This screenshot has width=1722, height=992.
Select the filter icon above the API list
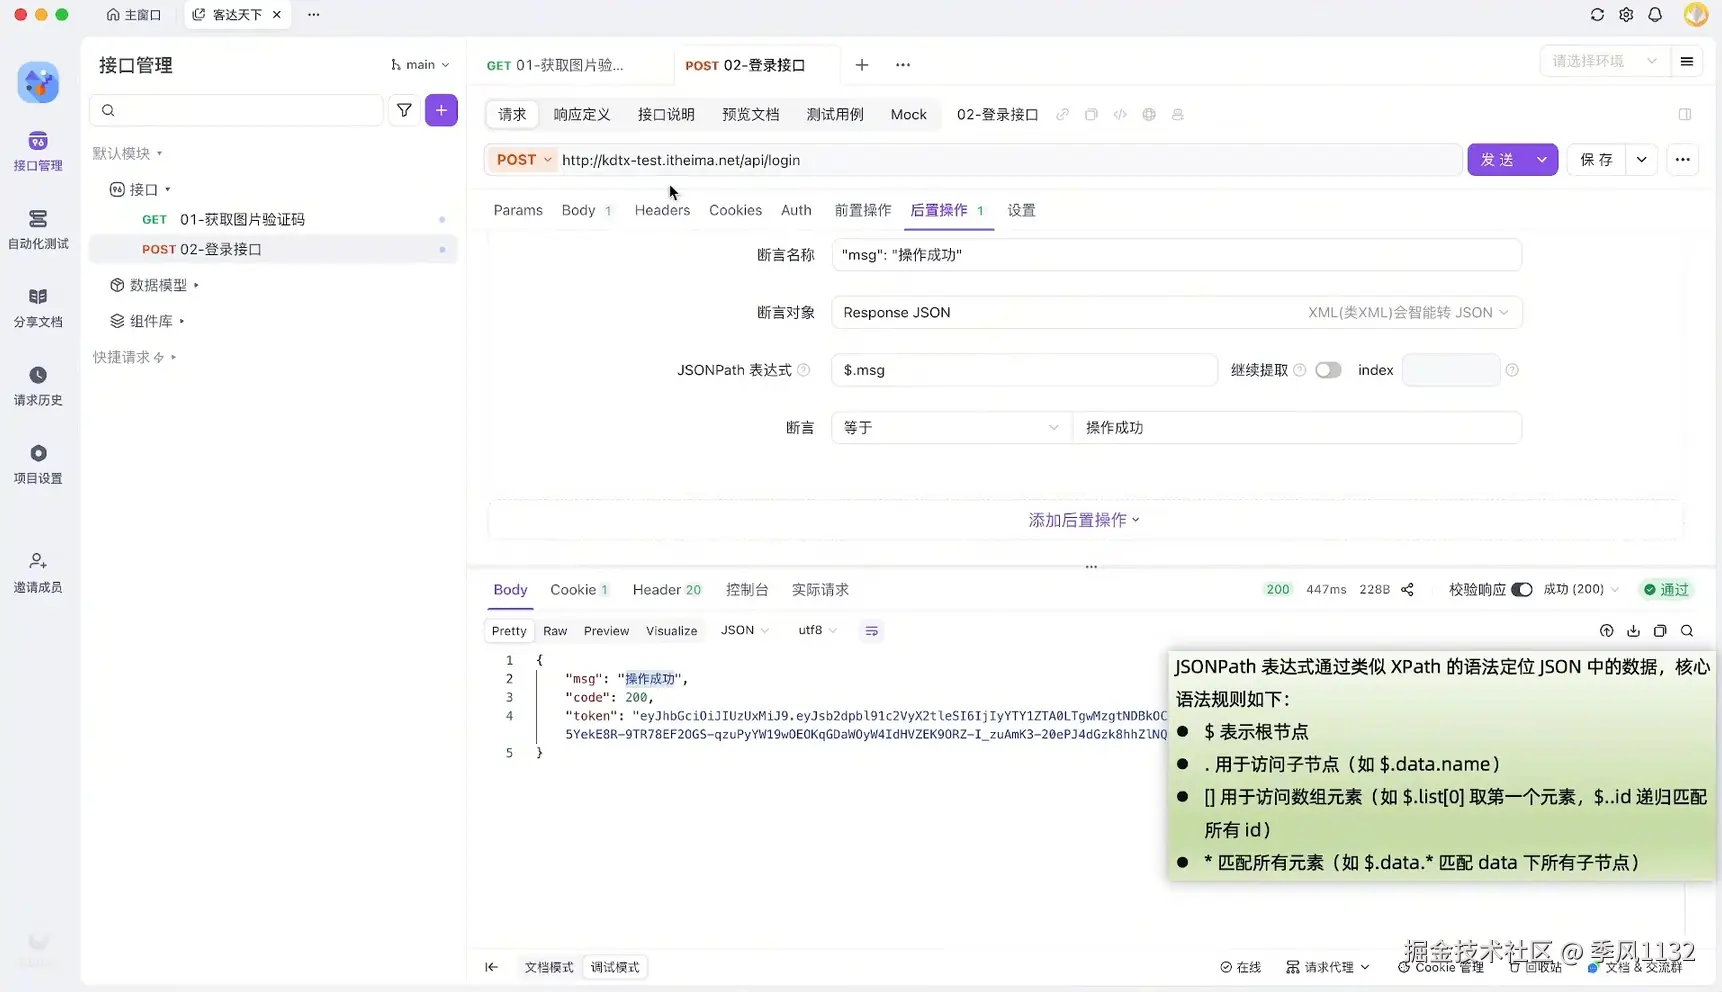click(x=404, y=110)
